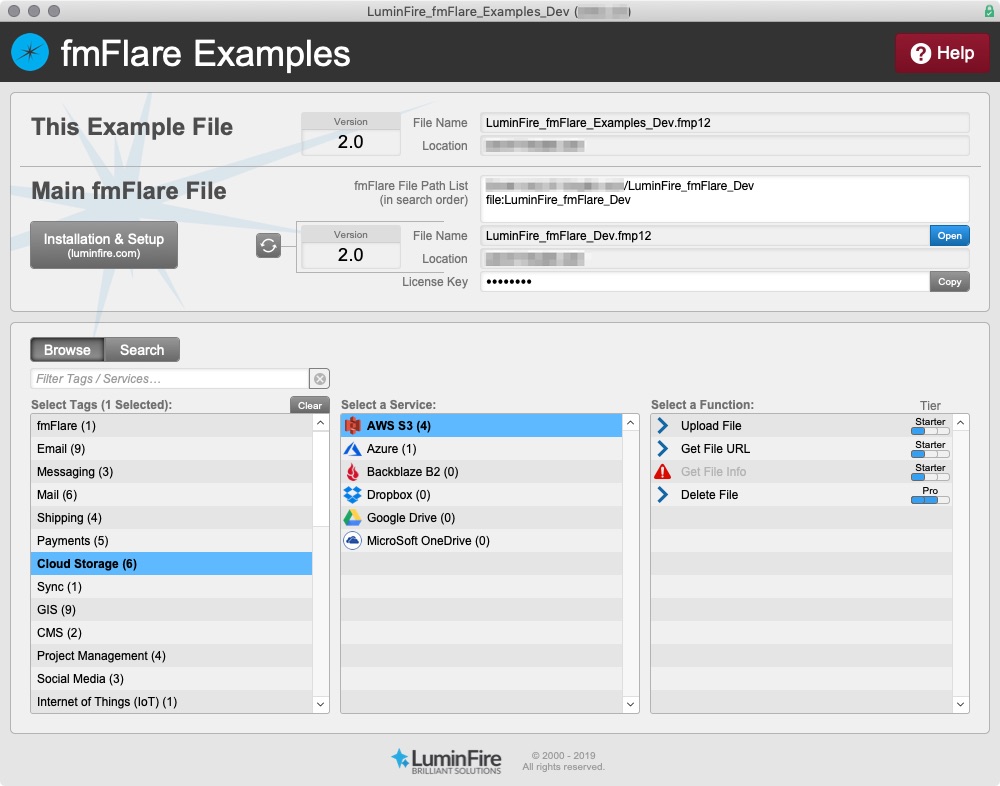Select the Project Management (4) tag
Image resolution: width=1000 pixels, height=786 pixels.
(x=172, y=655)
